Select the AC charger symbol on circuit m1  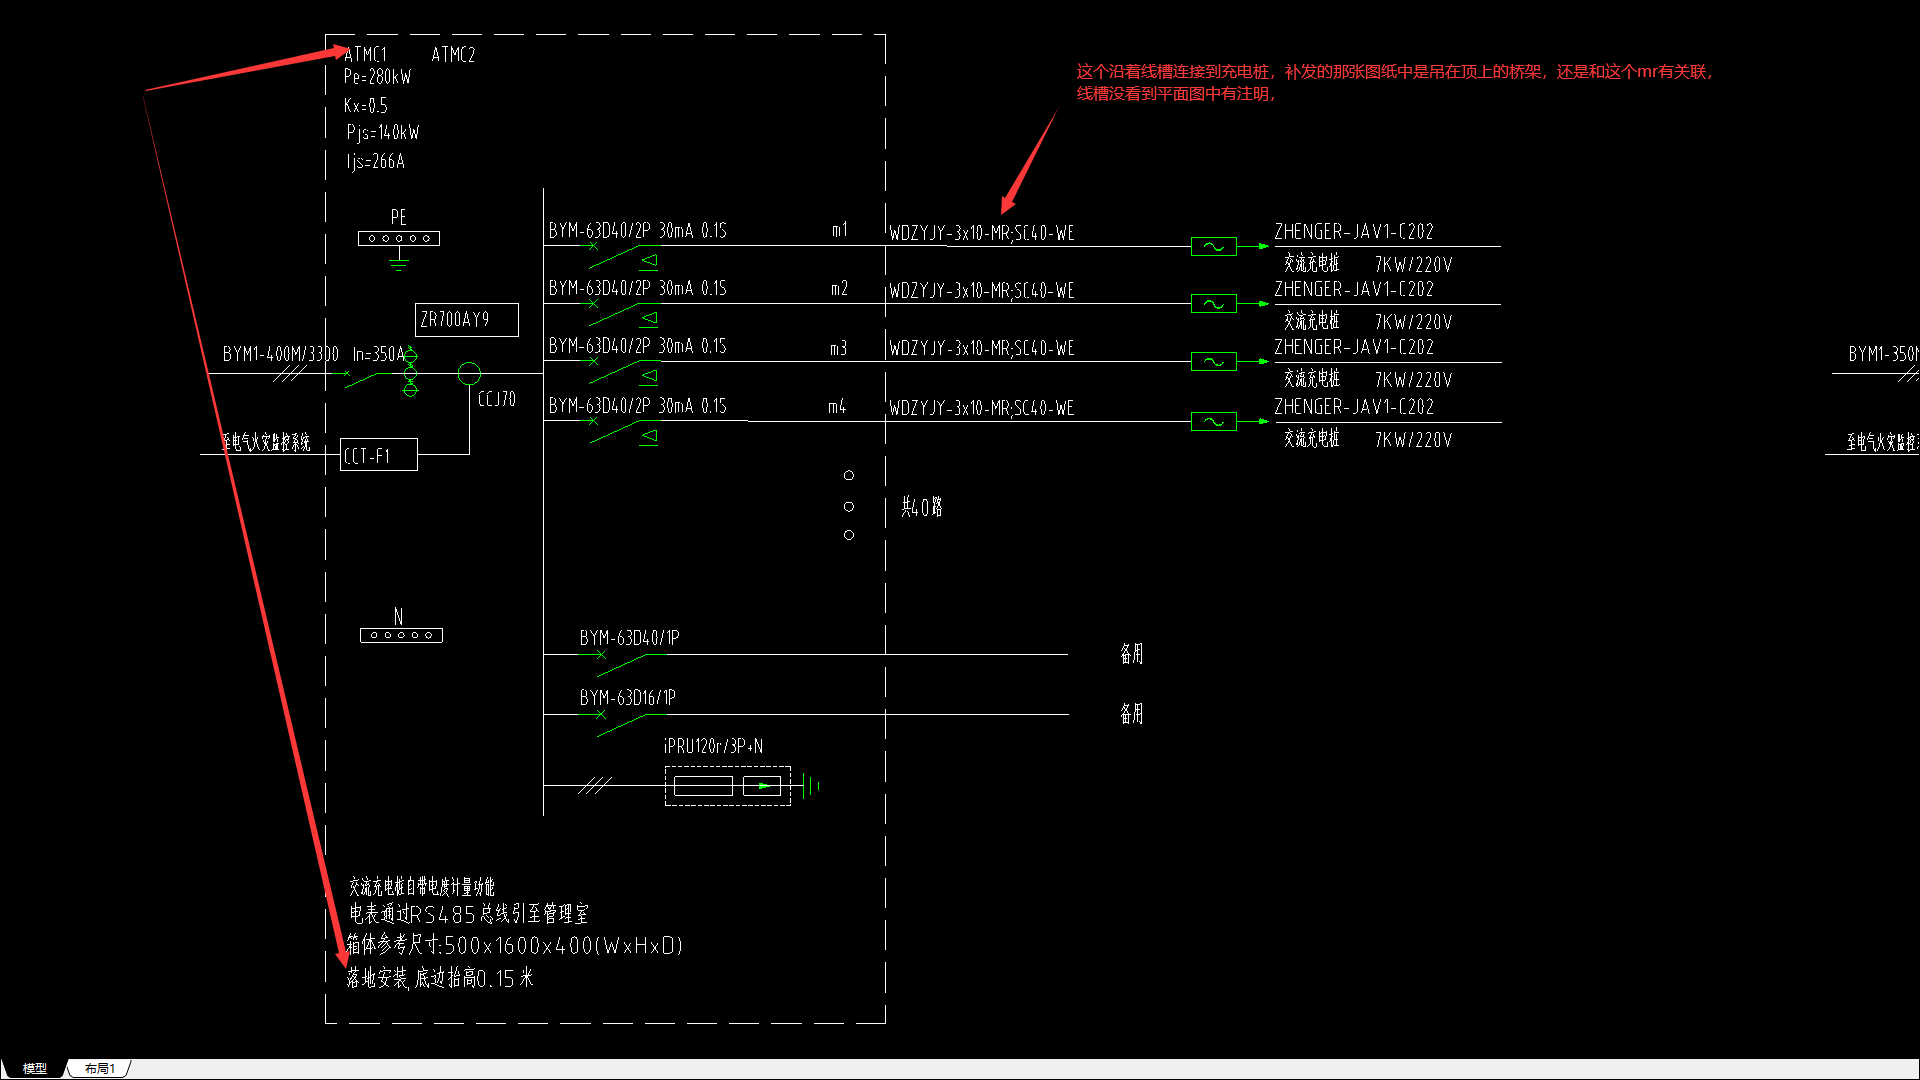tap(1214, 246)
